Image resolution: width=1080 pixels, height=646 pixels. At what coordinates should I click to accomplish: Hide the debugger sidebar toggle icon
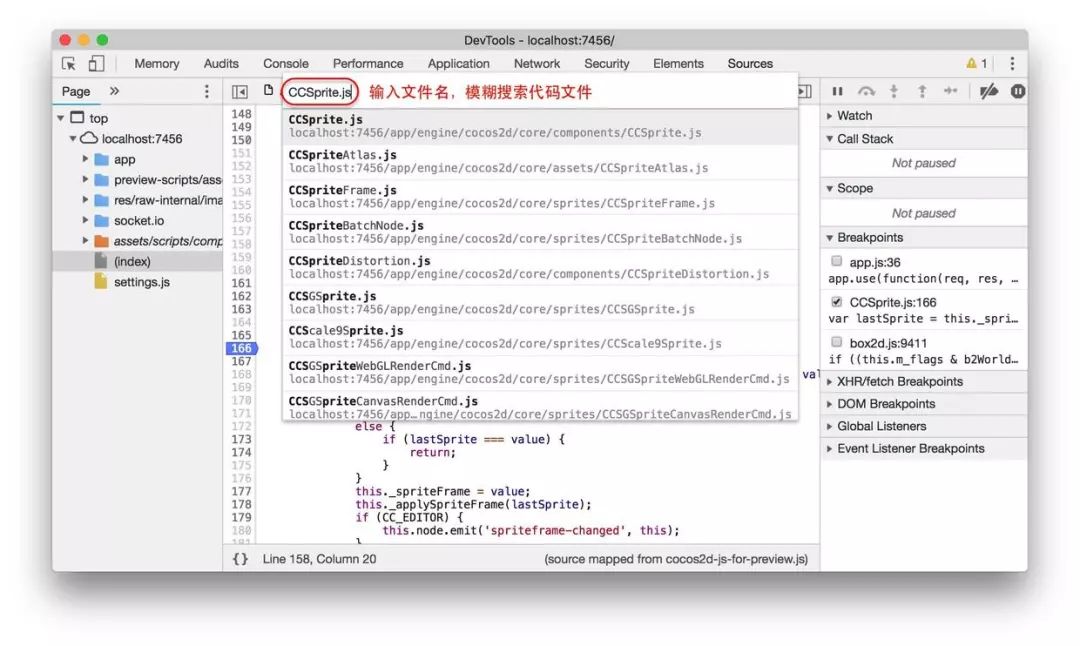(805, 92)
